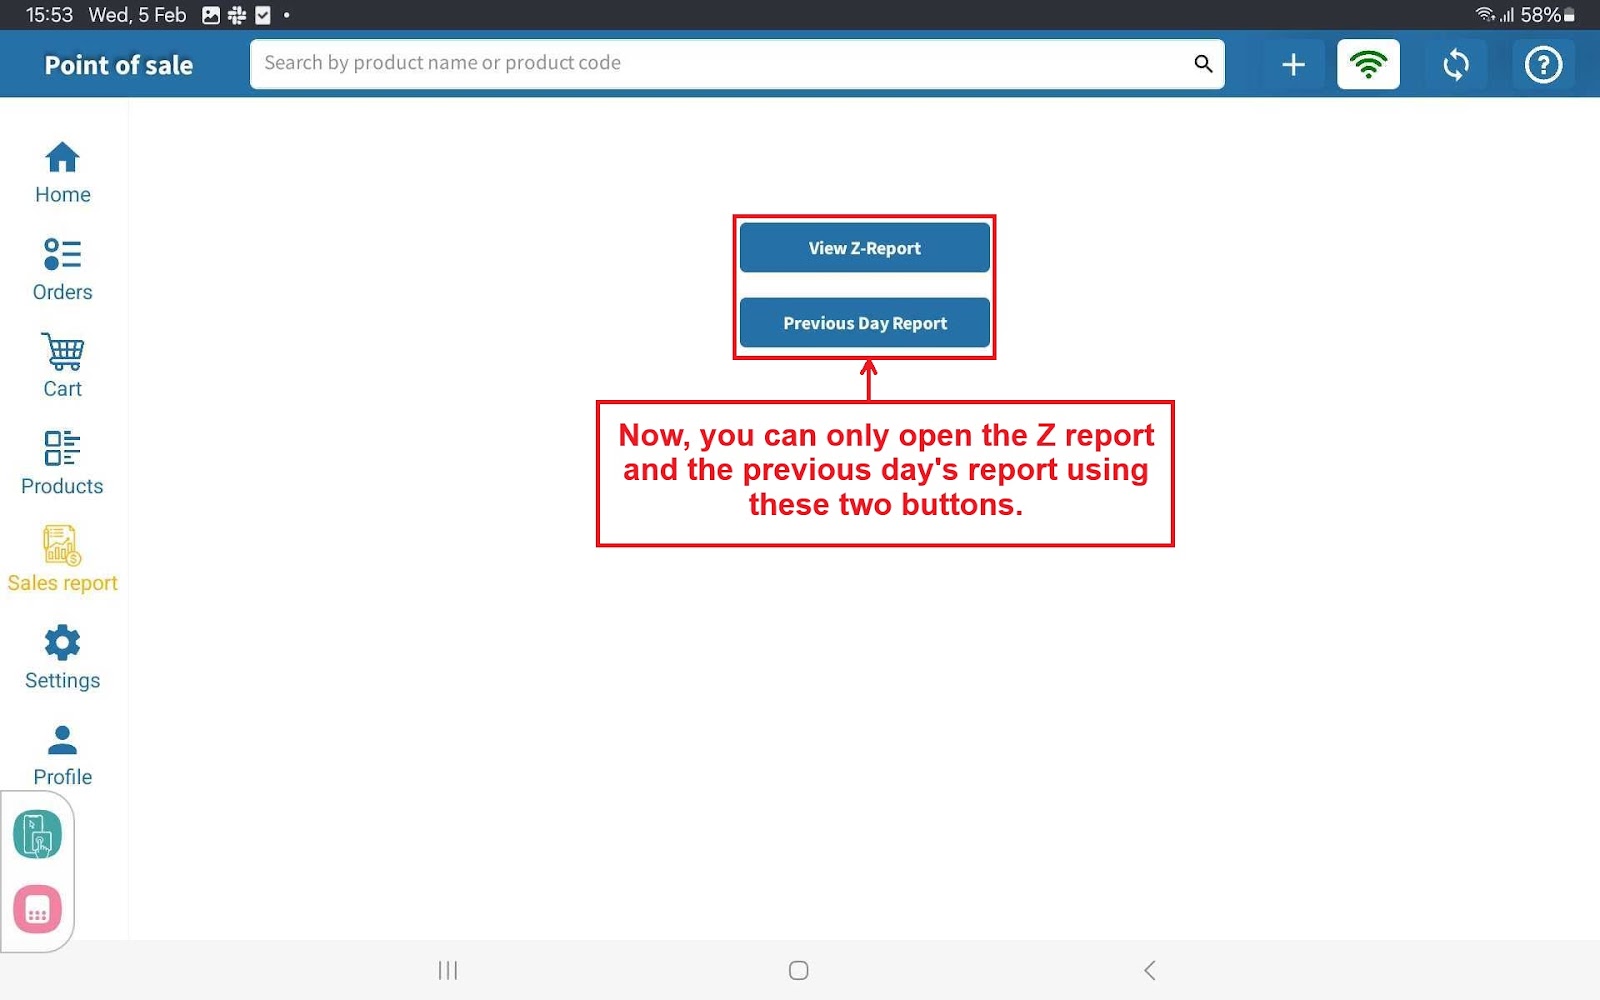Open the Products catalog
Screen dimensions: 1600x1000
[62, 463]
